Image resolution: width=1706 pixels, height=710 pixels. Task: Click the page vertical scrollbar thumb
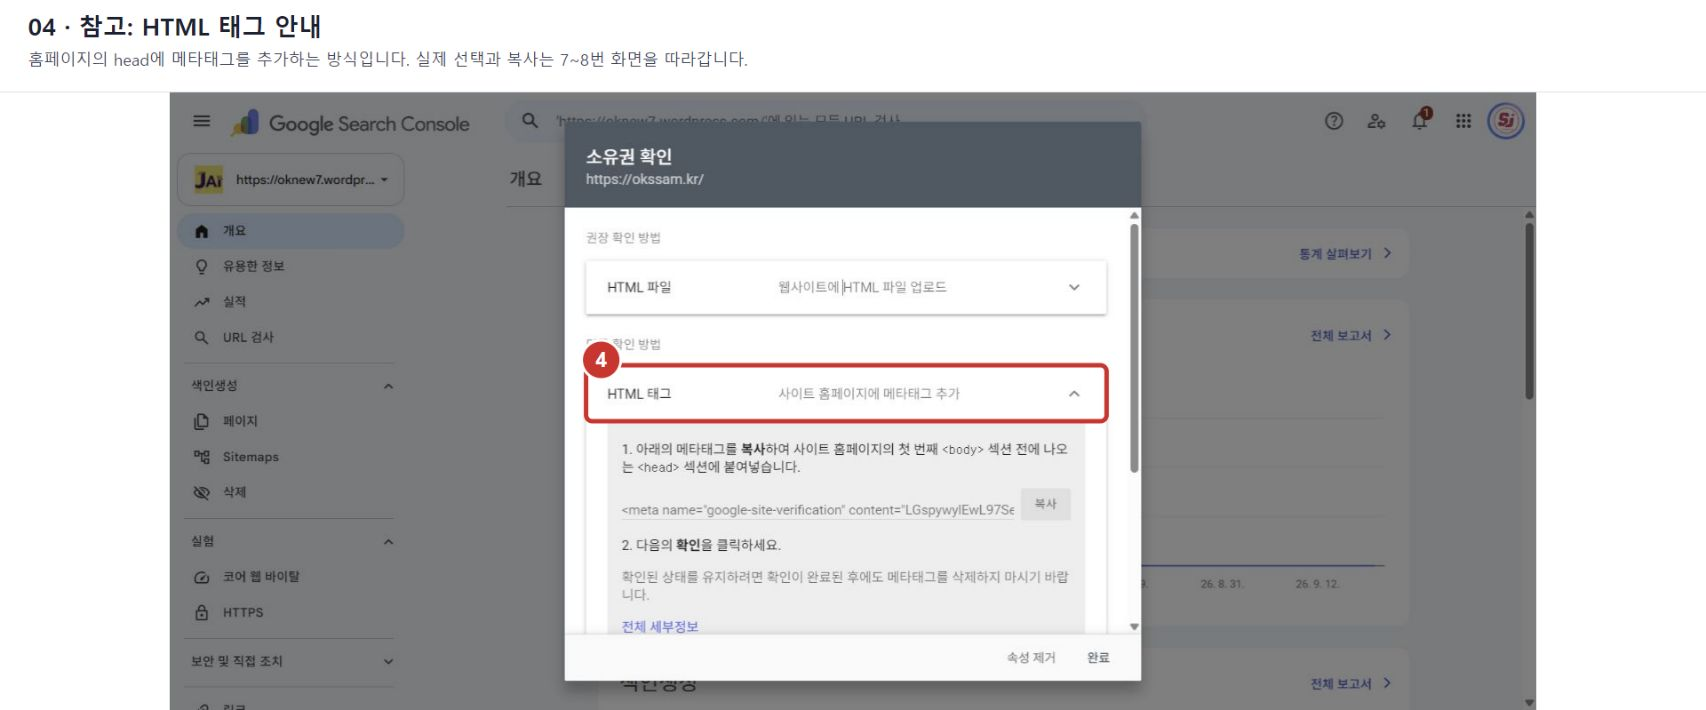pyautogui.click(x=1529, y=310)
